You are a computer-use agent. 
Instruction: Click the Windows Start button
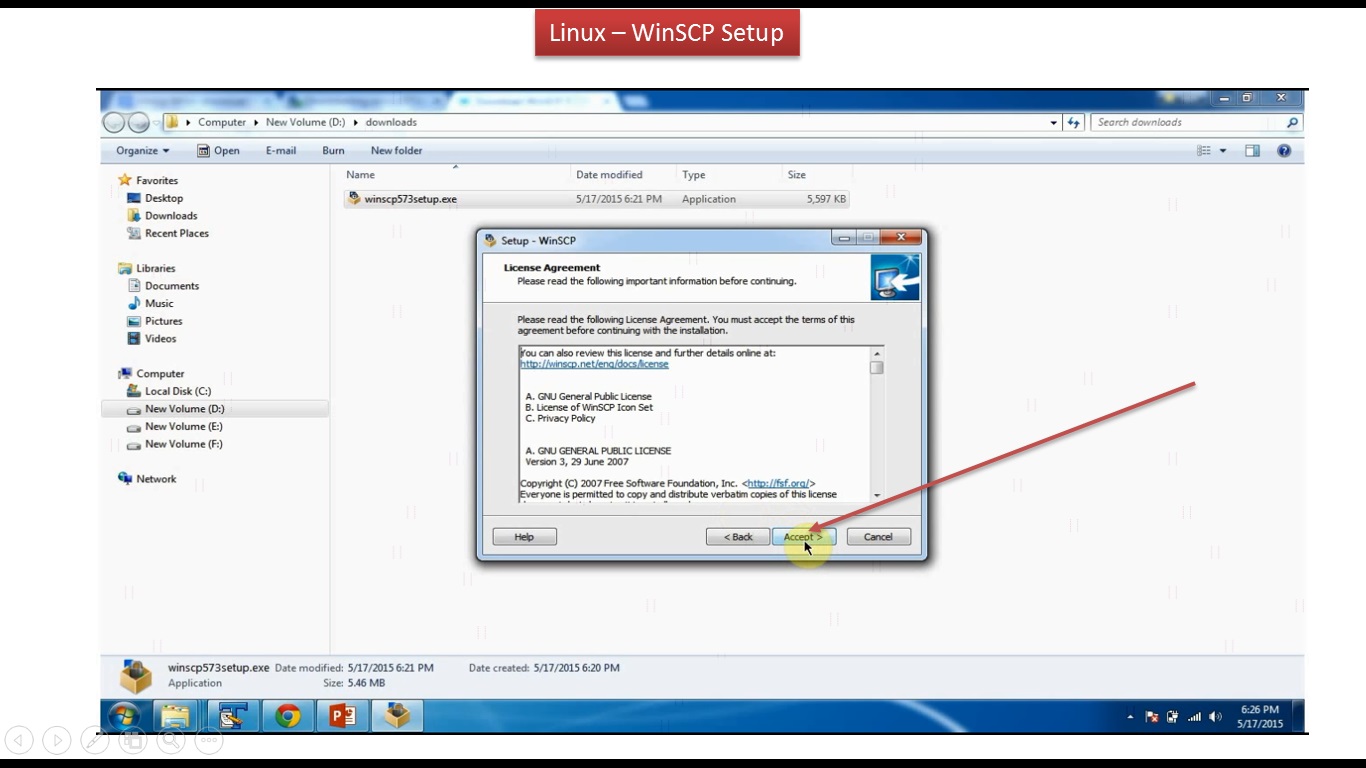click(124, 716)
